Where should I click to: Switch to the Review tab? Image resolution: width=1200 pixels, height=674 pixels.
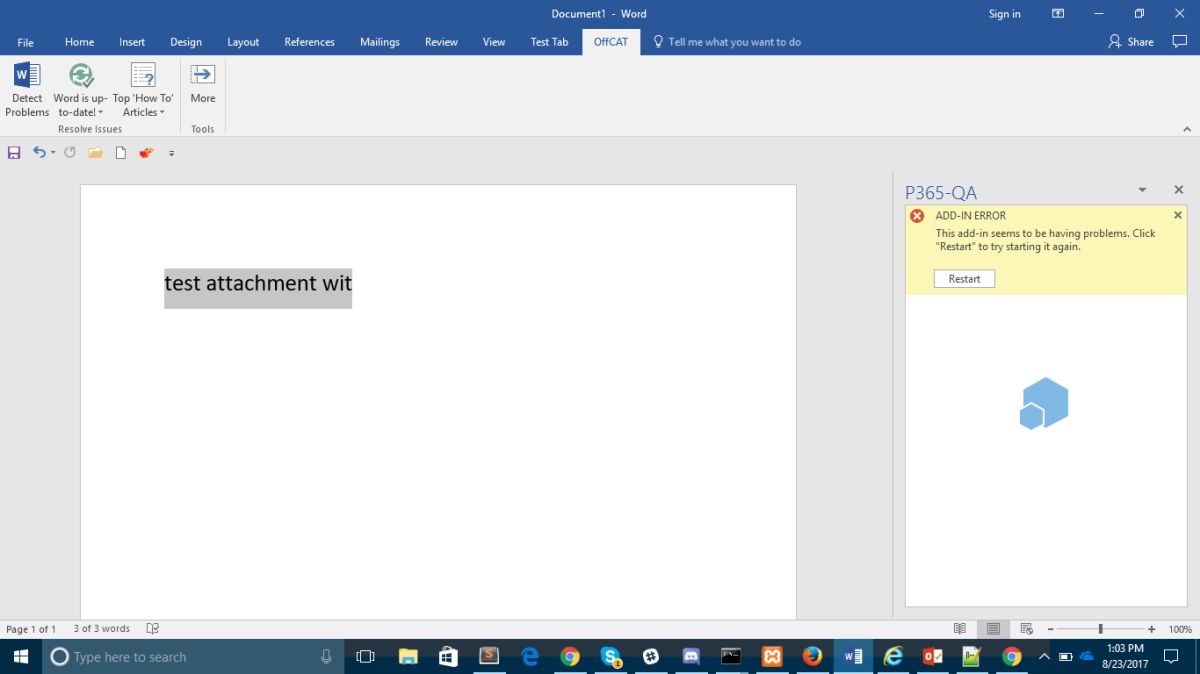pos(441,42)
